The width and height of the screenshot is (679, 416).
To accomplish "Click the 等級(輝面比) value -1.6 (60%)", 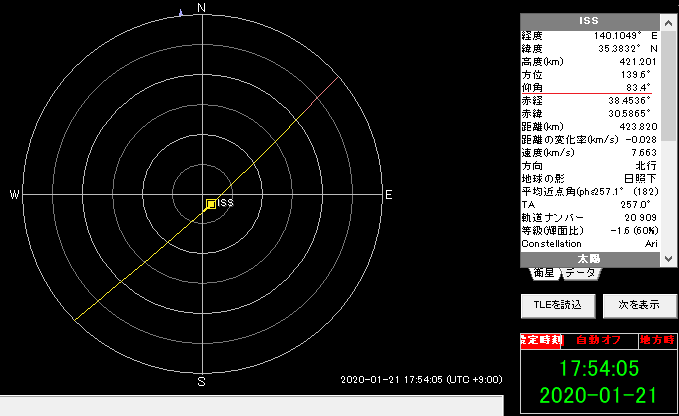I will (x=634, y=231).
